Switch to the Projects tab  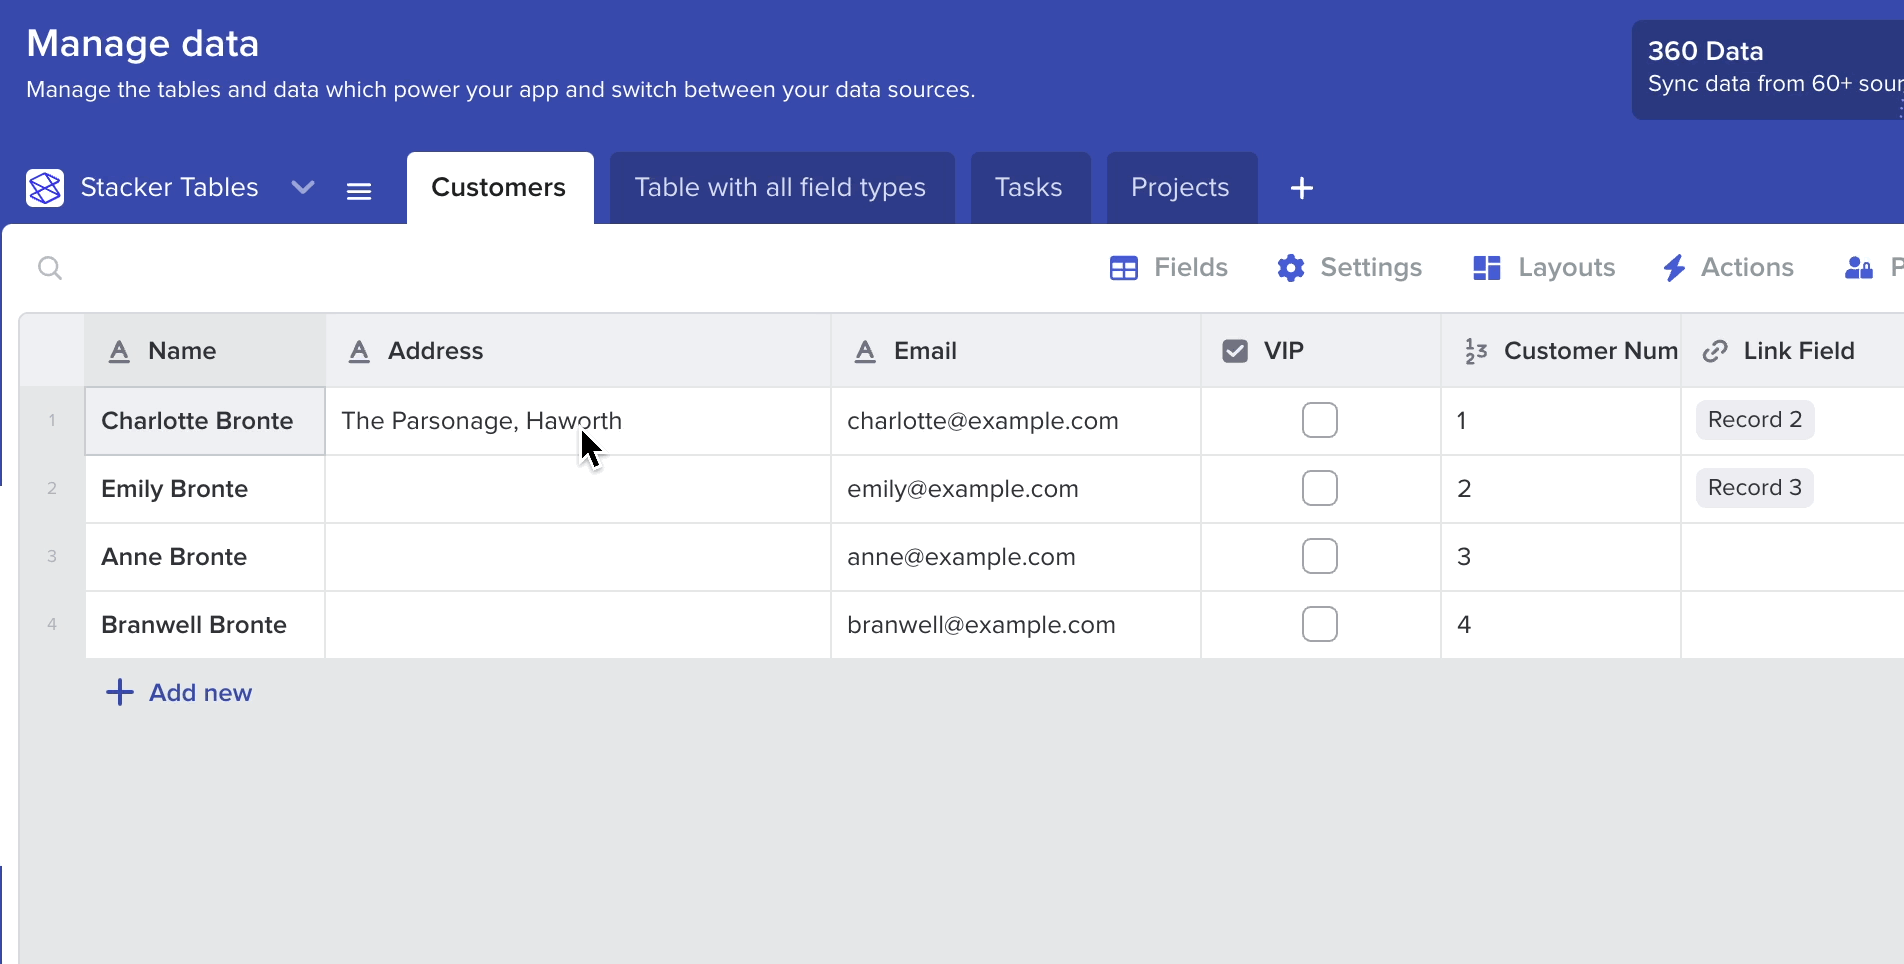pos(1180,188)
